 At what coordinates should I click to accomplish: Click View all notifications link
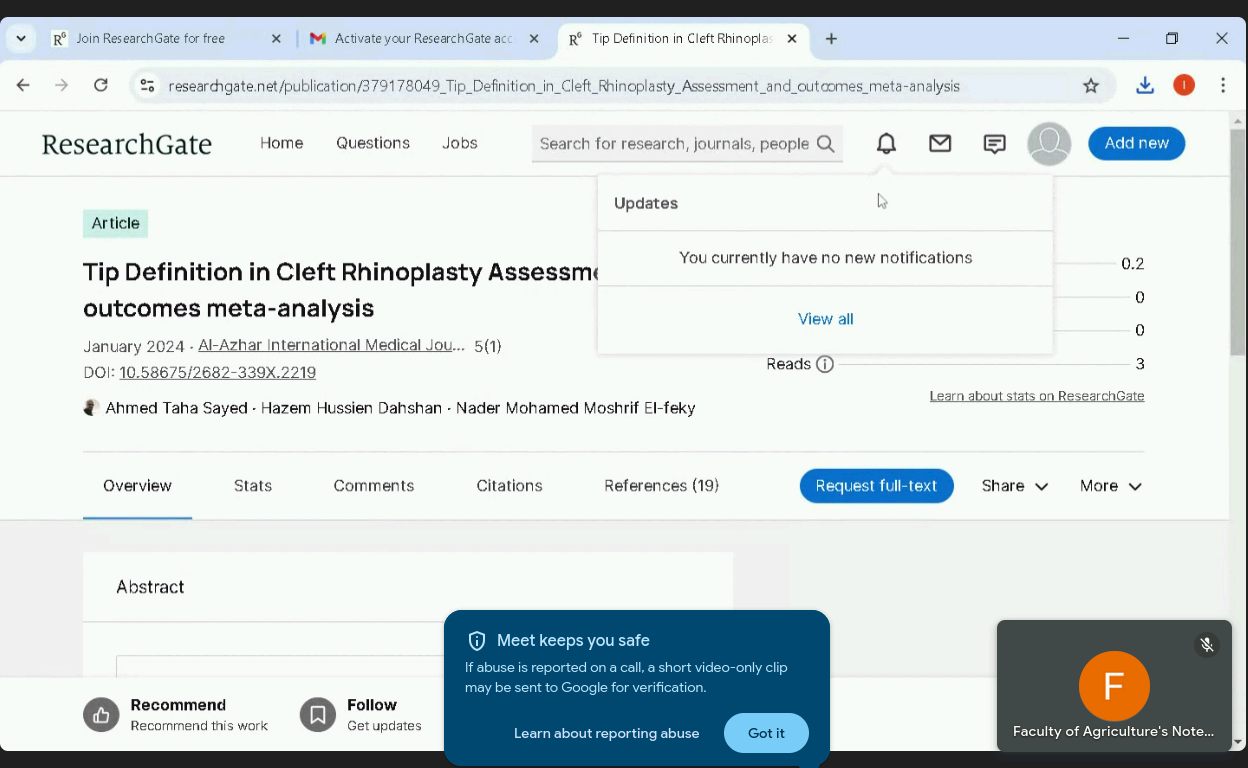(x=825, y=319)
